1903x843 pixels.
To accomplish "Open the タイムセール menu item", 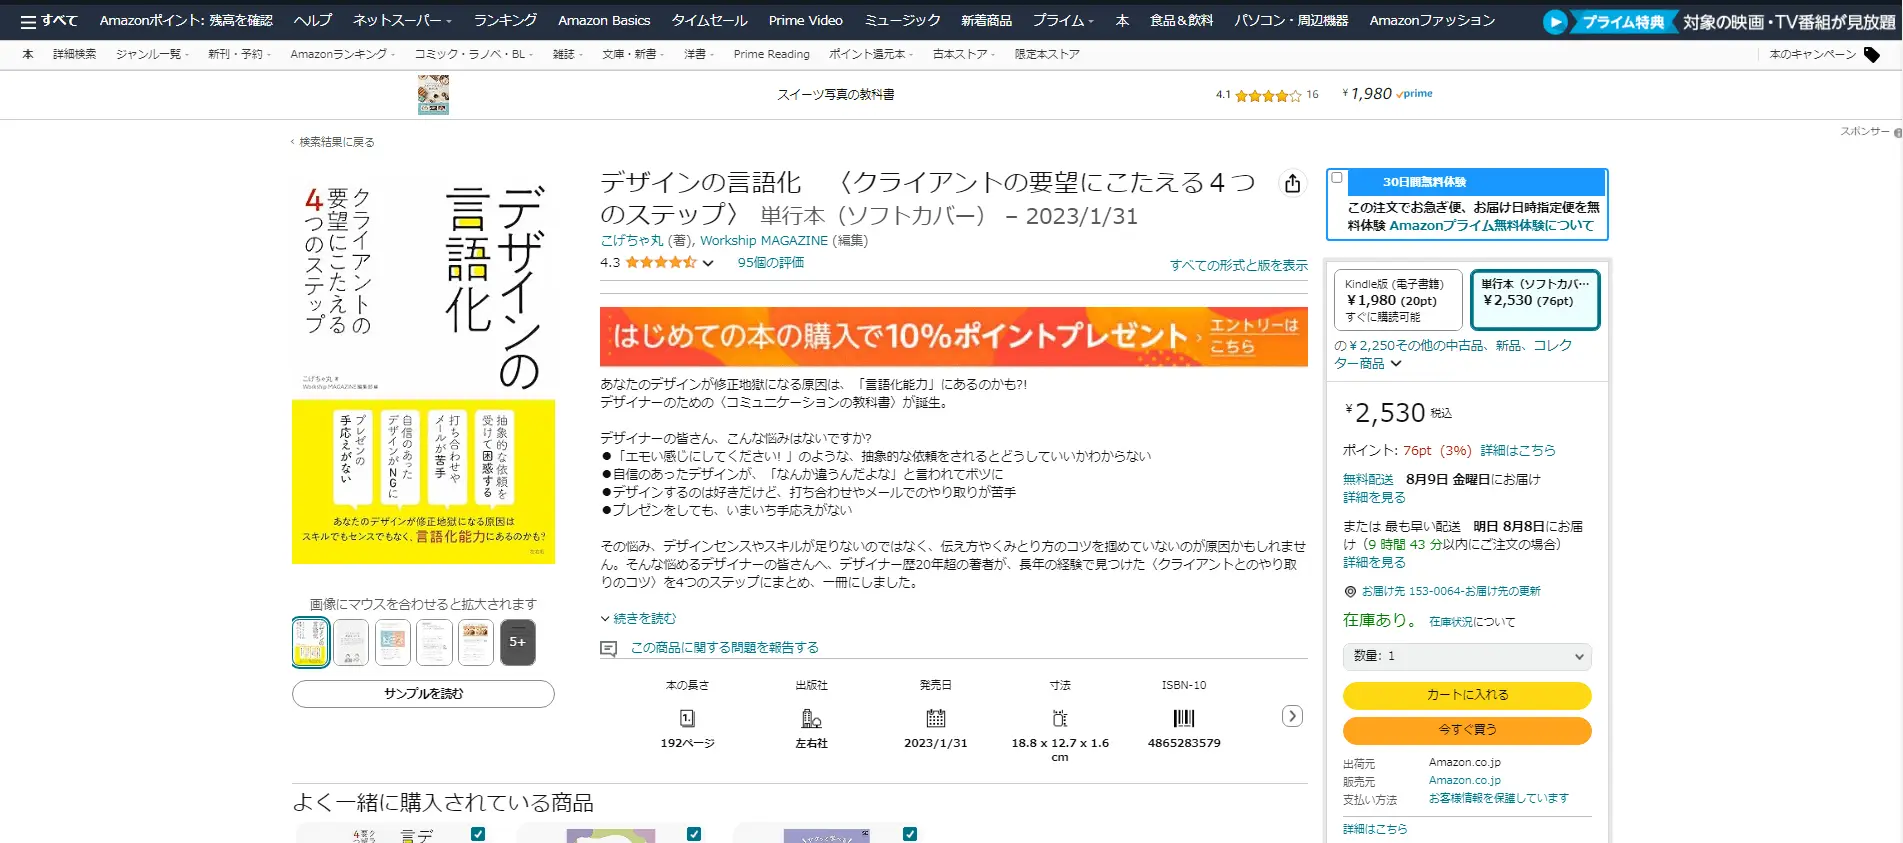I will coord(709,20).
